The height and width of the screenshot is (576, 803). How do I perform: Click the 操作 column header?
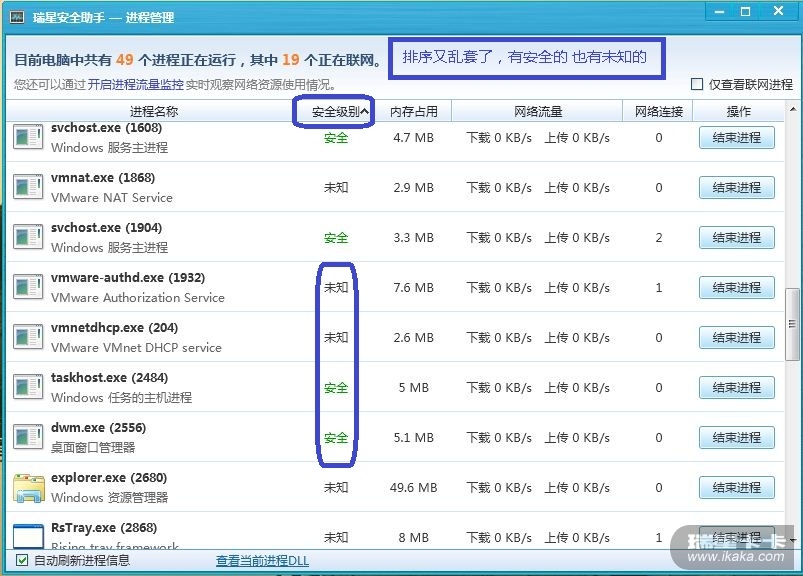[x=738, y=111]
